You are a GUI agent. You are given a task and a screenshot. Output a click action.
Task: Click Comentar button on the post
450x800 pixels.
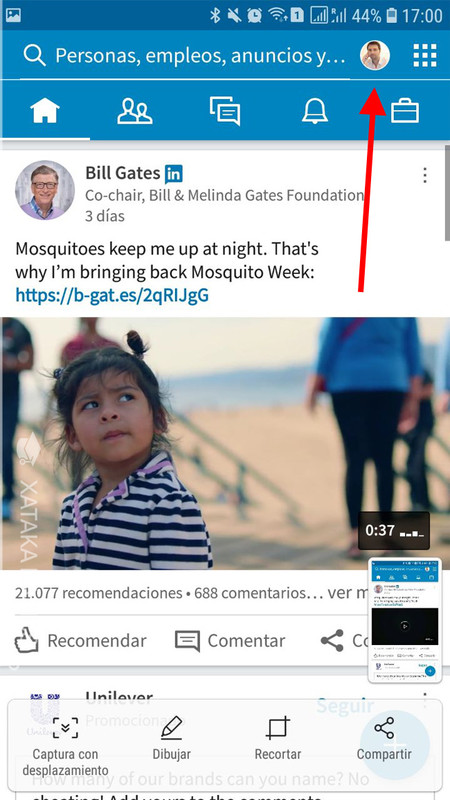coord(230,641)
